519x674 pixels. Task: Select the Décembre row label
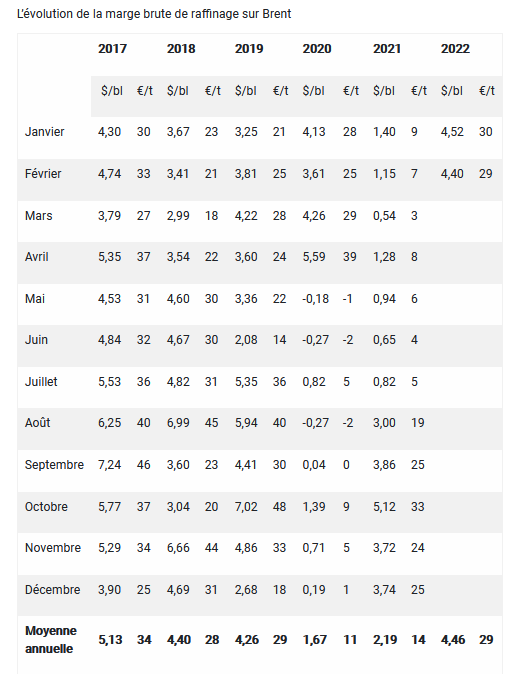pos(52,590)
